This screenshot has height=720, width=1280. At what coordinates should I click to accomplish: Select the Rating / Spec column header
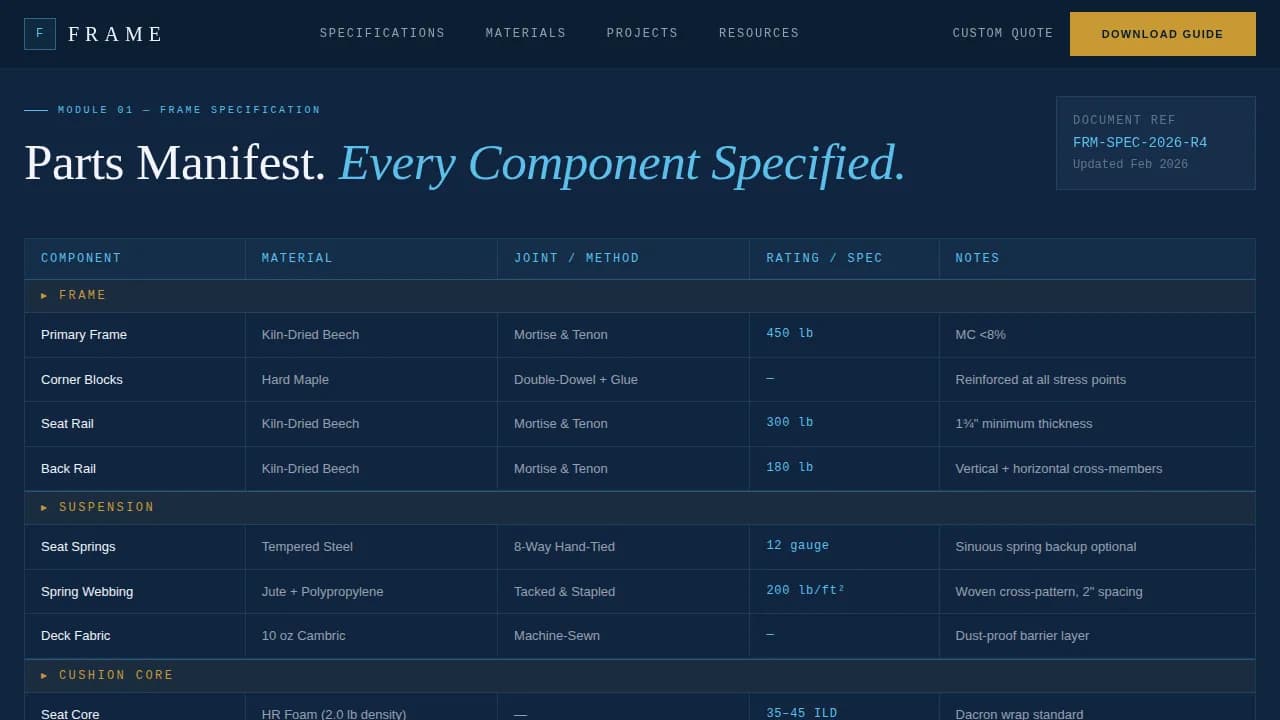point(824,258)
